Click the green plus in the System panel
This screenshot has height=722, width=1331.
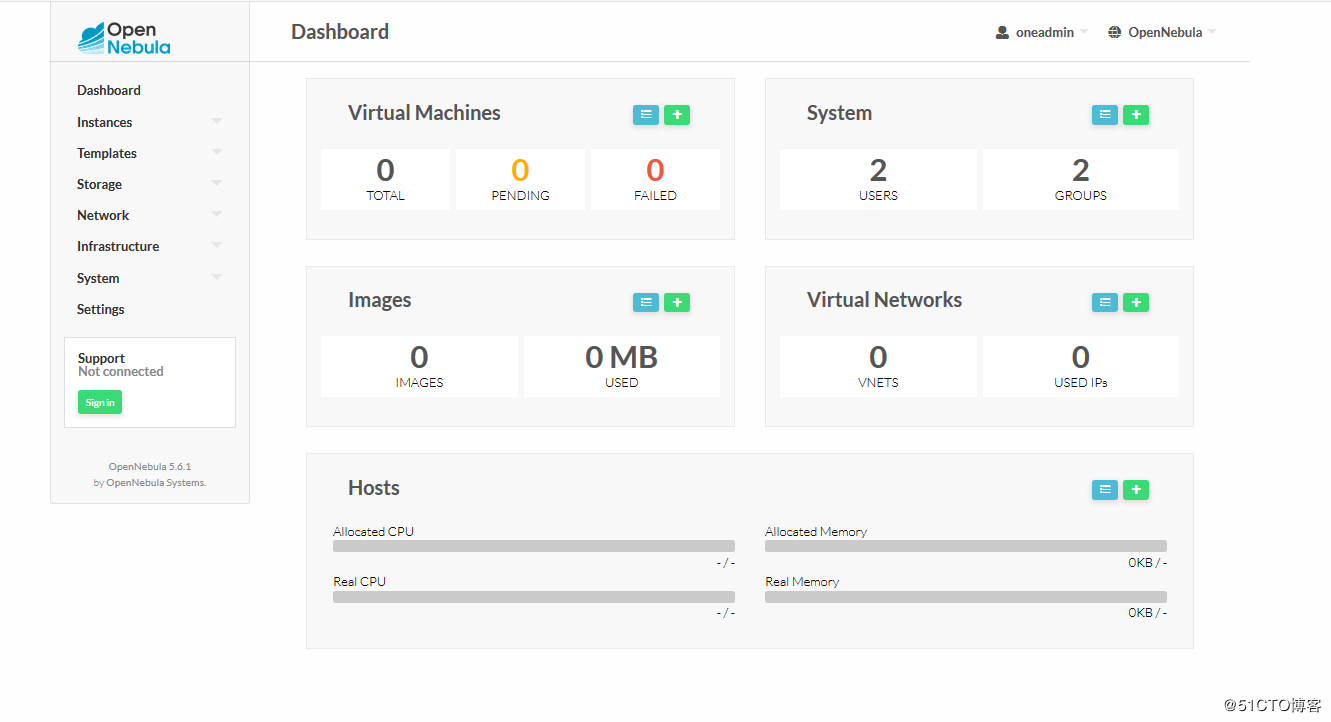(x=1136, y=115)
